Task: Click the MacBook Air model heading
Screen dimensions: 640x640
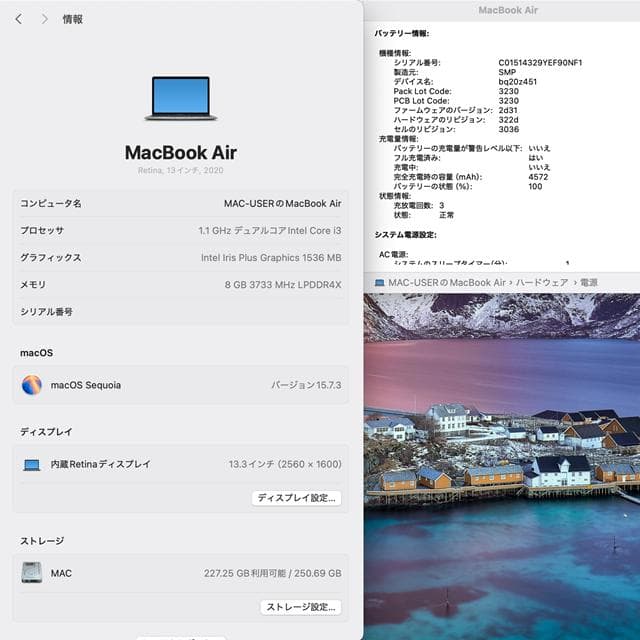Action: point(181,153)
